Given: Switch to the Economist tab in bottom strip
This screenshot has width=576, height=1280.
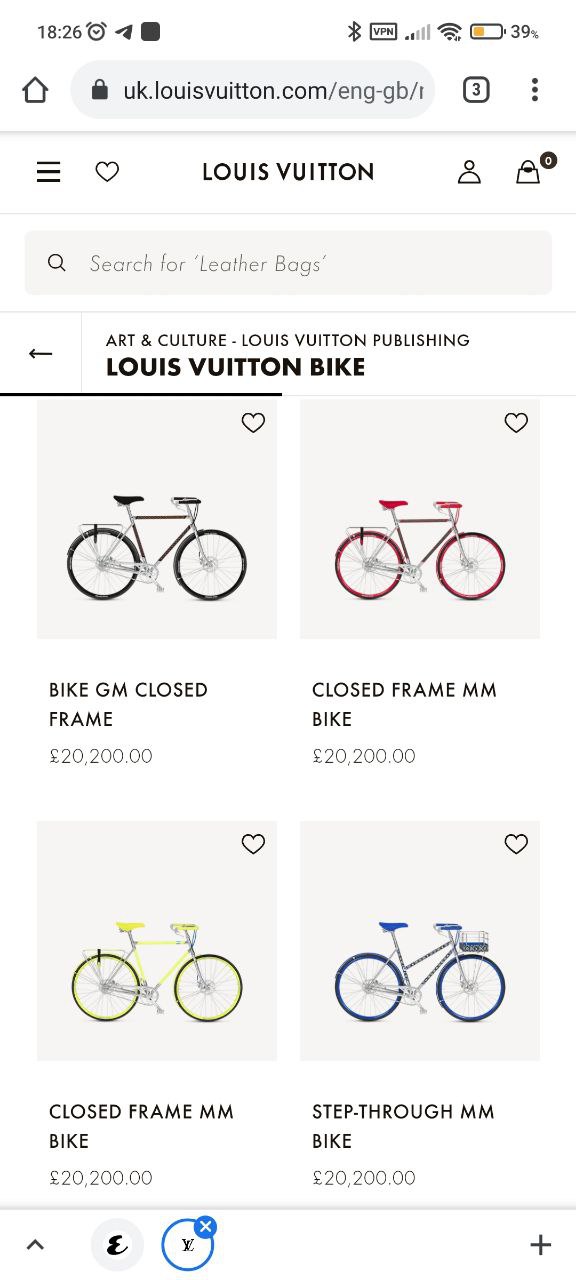Looking at the screenshot, I should click(117, 1245).
